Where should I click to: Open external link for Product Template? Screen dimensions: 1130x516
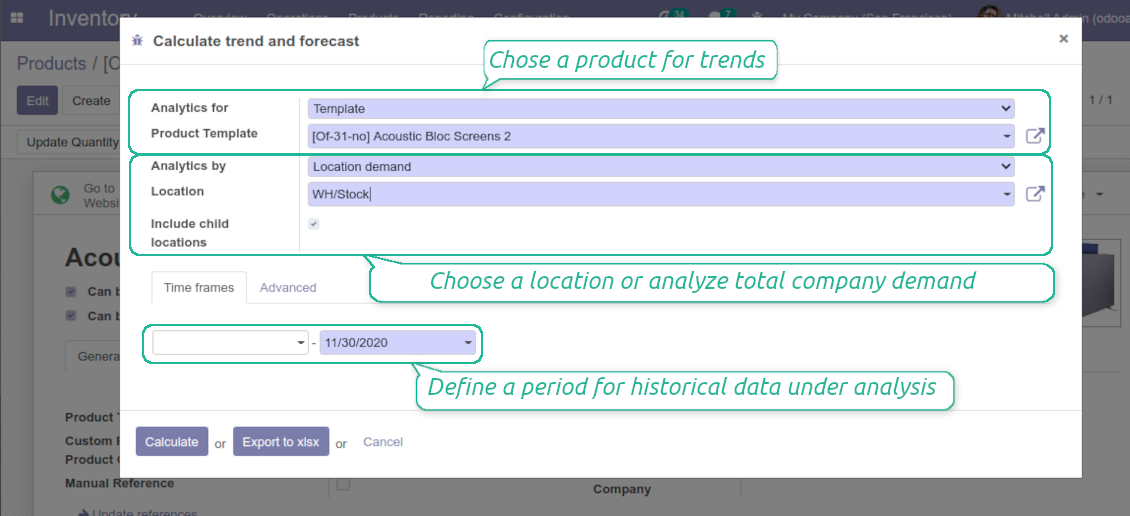[1035, 135]
